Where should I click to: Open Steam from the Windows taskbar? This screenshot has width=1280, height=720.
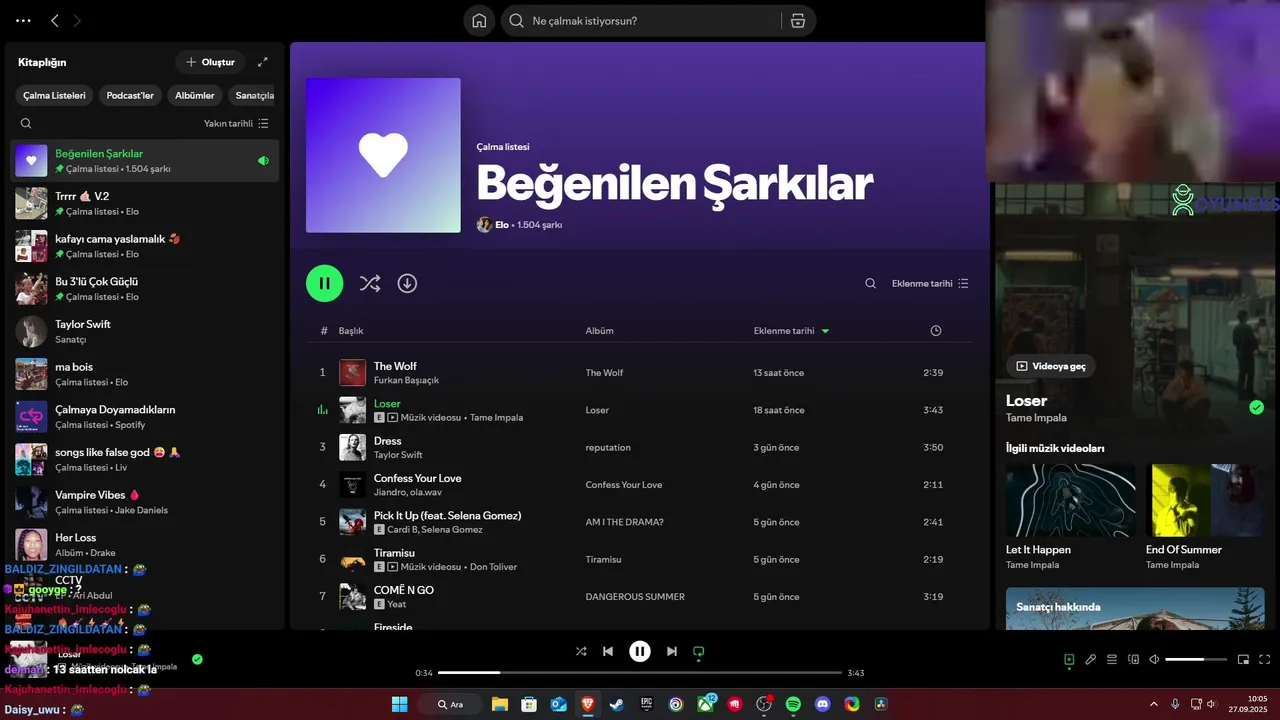617,704
